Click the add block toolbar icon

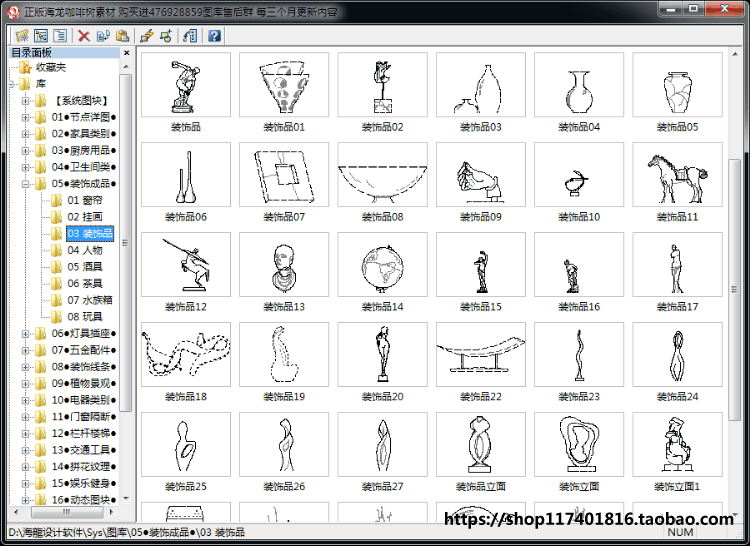point(166,36)
